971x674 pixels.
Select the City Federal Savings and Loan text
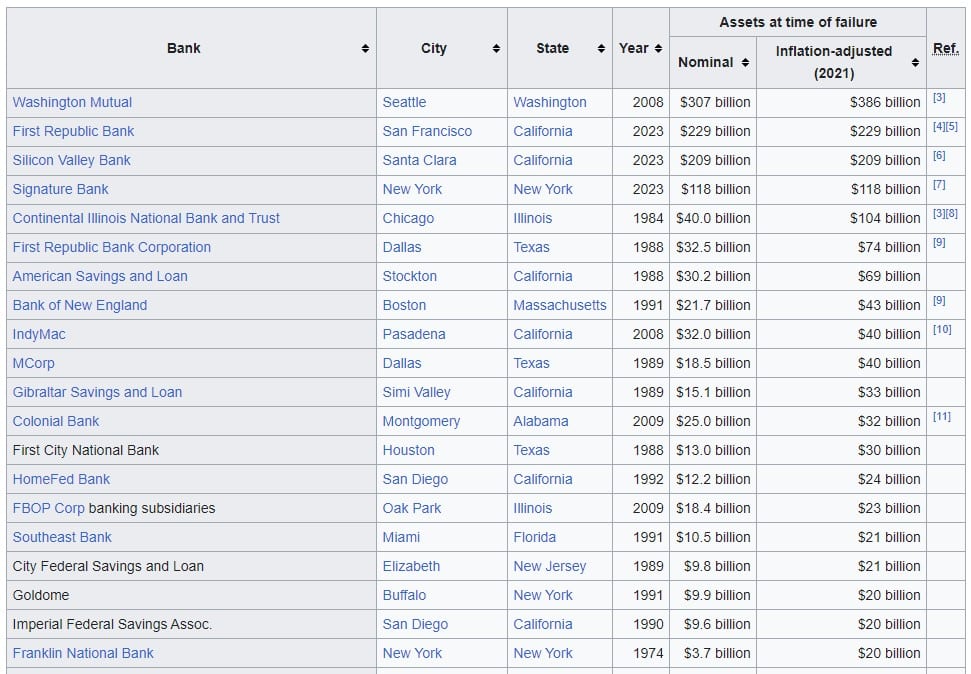(108, 566)
